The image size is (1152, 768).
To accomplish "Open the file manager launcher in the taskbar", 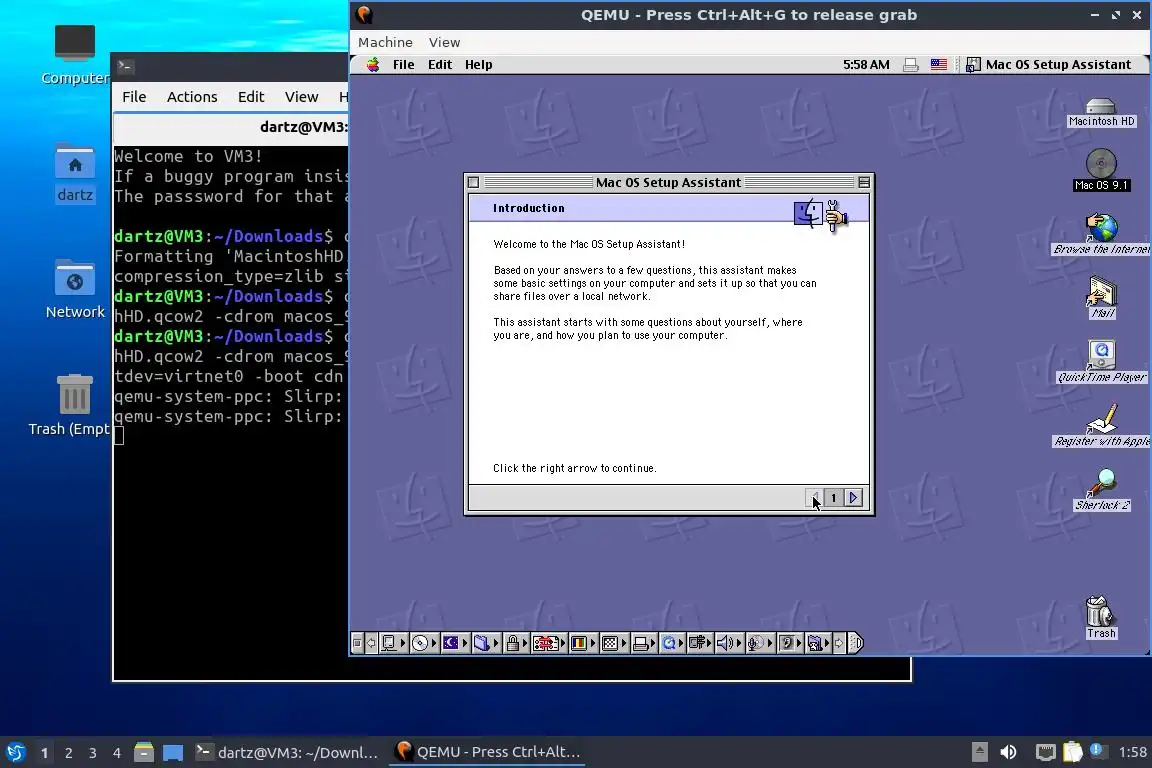I will coord(144,752).
